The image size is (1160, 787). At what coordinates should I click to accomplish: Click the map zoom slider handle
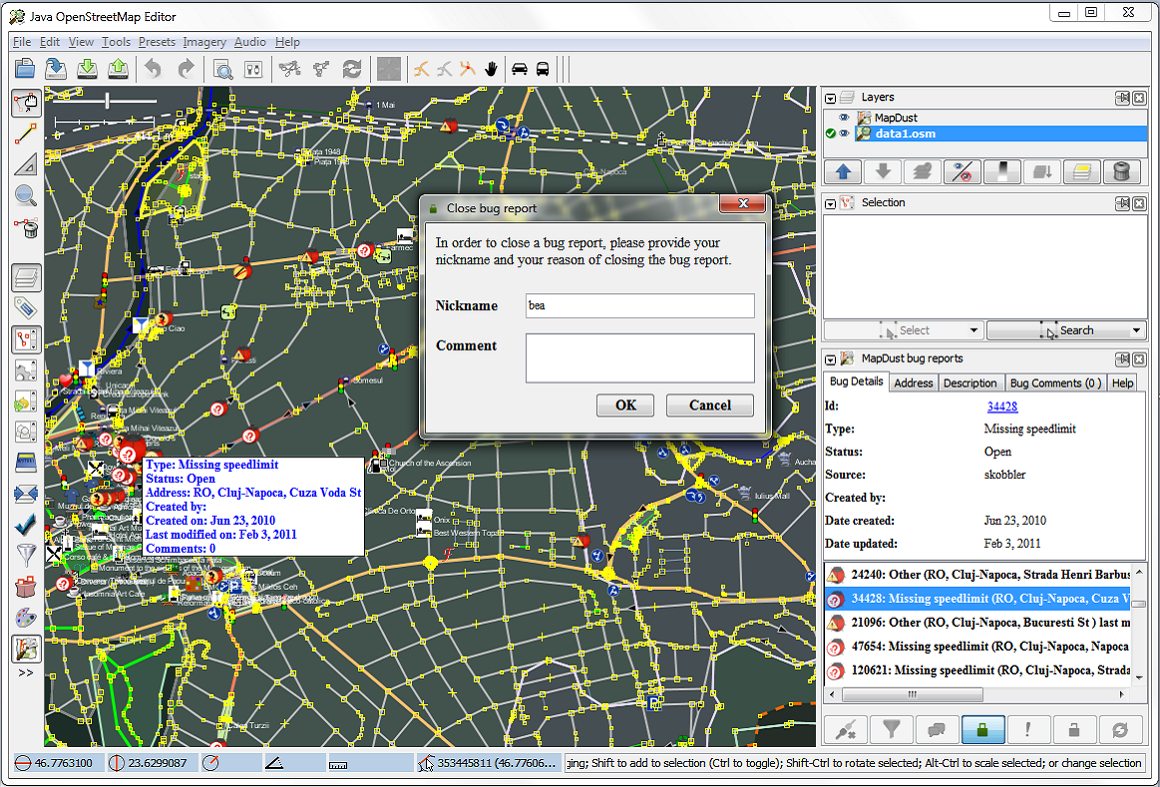pos(108,101)
